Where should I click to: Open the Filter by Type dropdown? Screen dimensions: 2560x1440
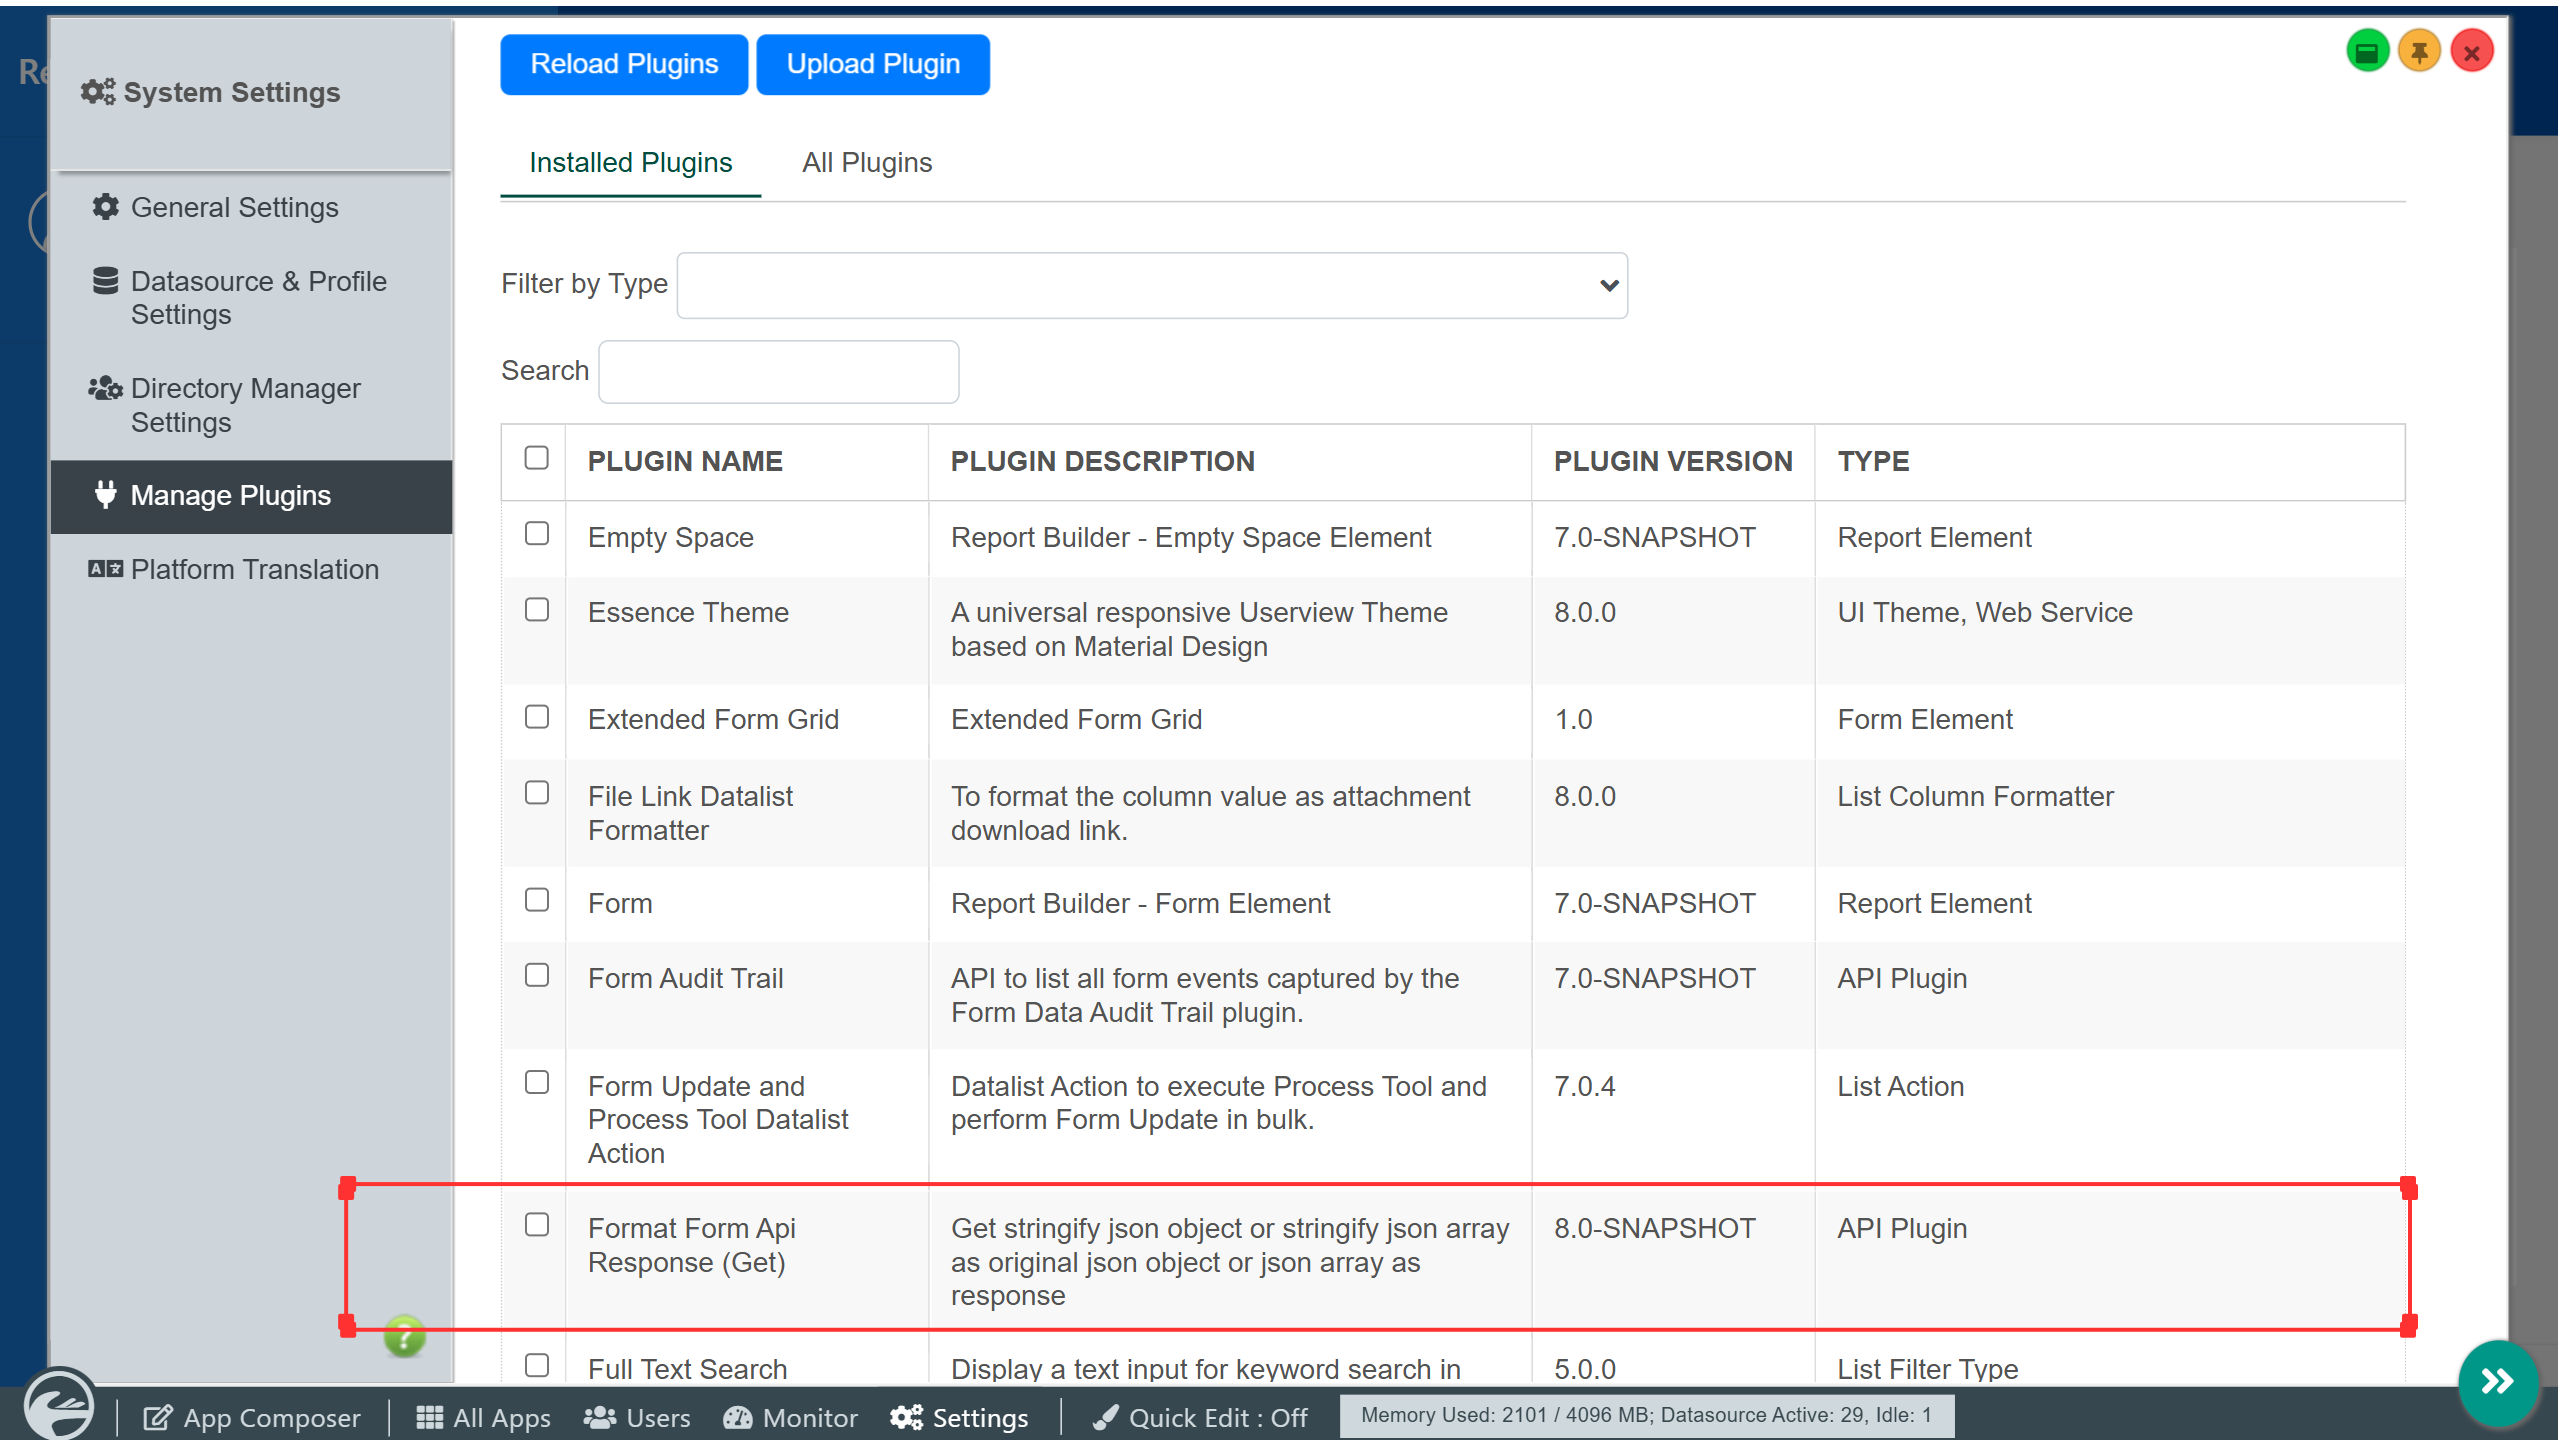tap(1152, 286)
